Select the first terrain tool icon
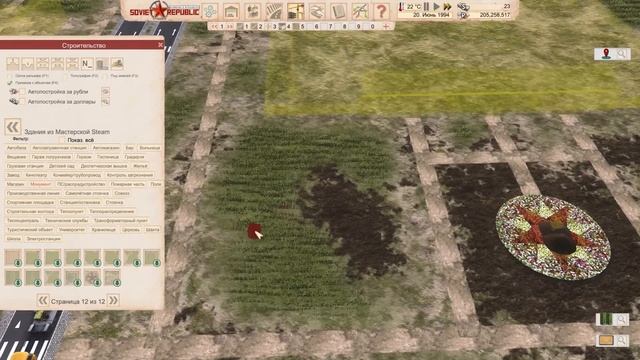The height and width of the screenshot is (360, 640). [x=13, y=64]
